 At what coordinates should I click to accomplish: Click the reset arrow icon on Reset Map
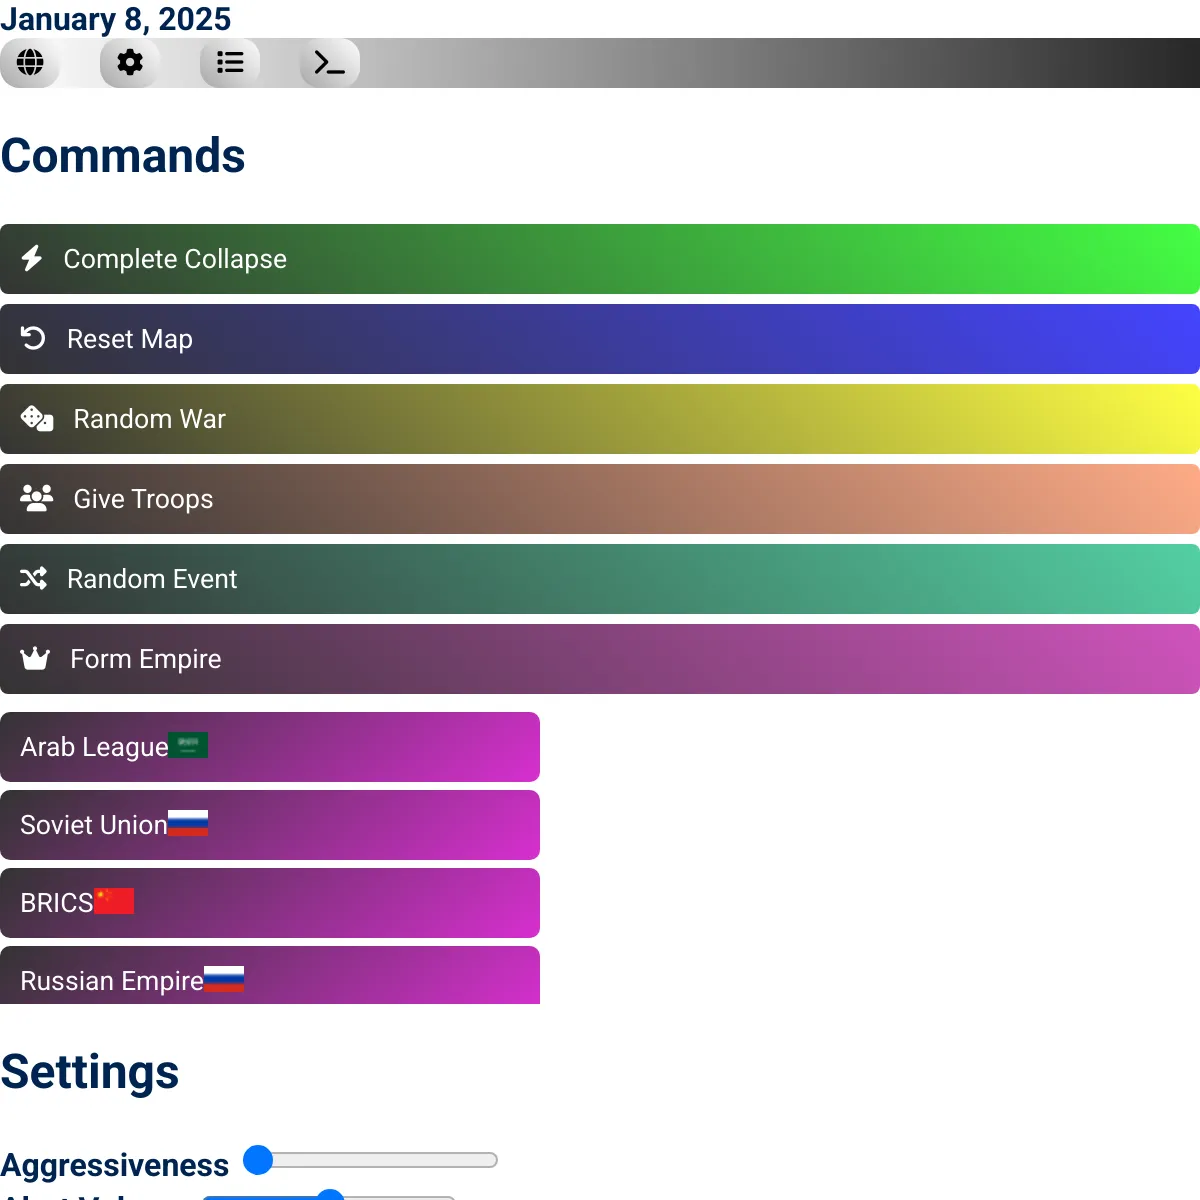33,338
